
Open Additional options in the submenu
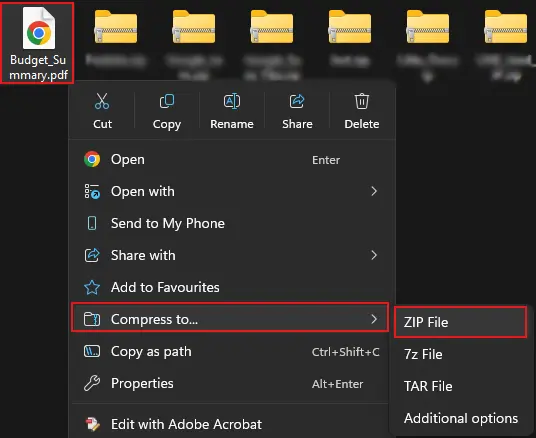tap(460, 418)
